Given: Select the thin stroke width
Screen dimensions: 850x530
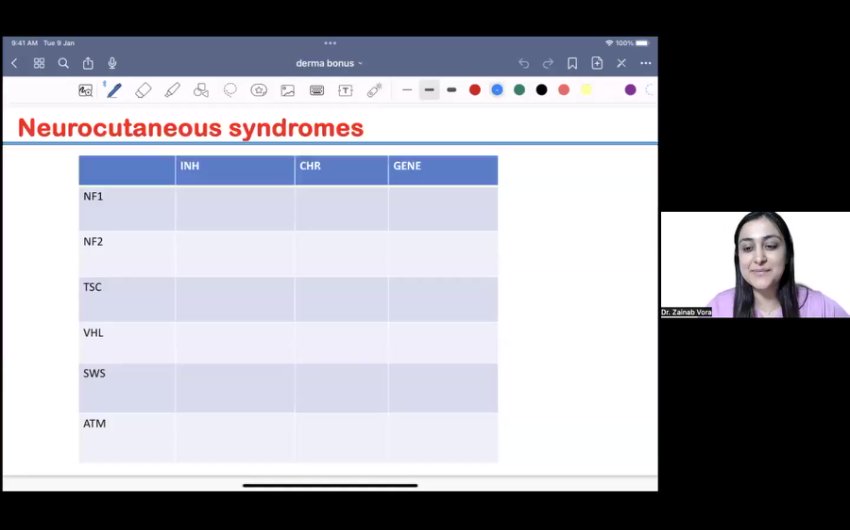Looking at the screenshot, I should [407, 90].
